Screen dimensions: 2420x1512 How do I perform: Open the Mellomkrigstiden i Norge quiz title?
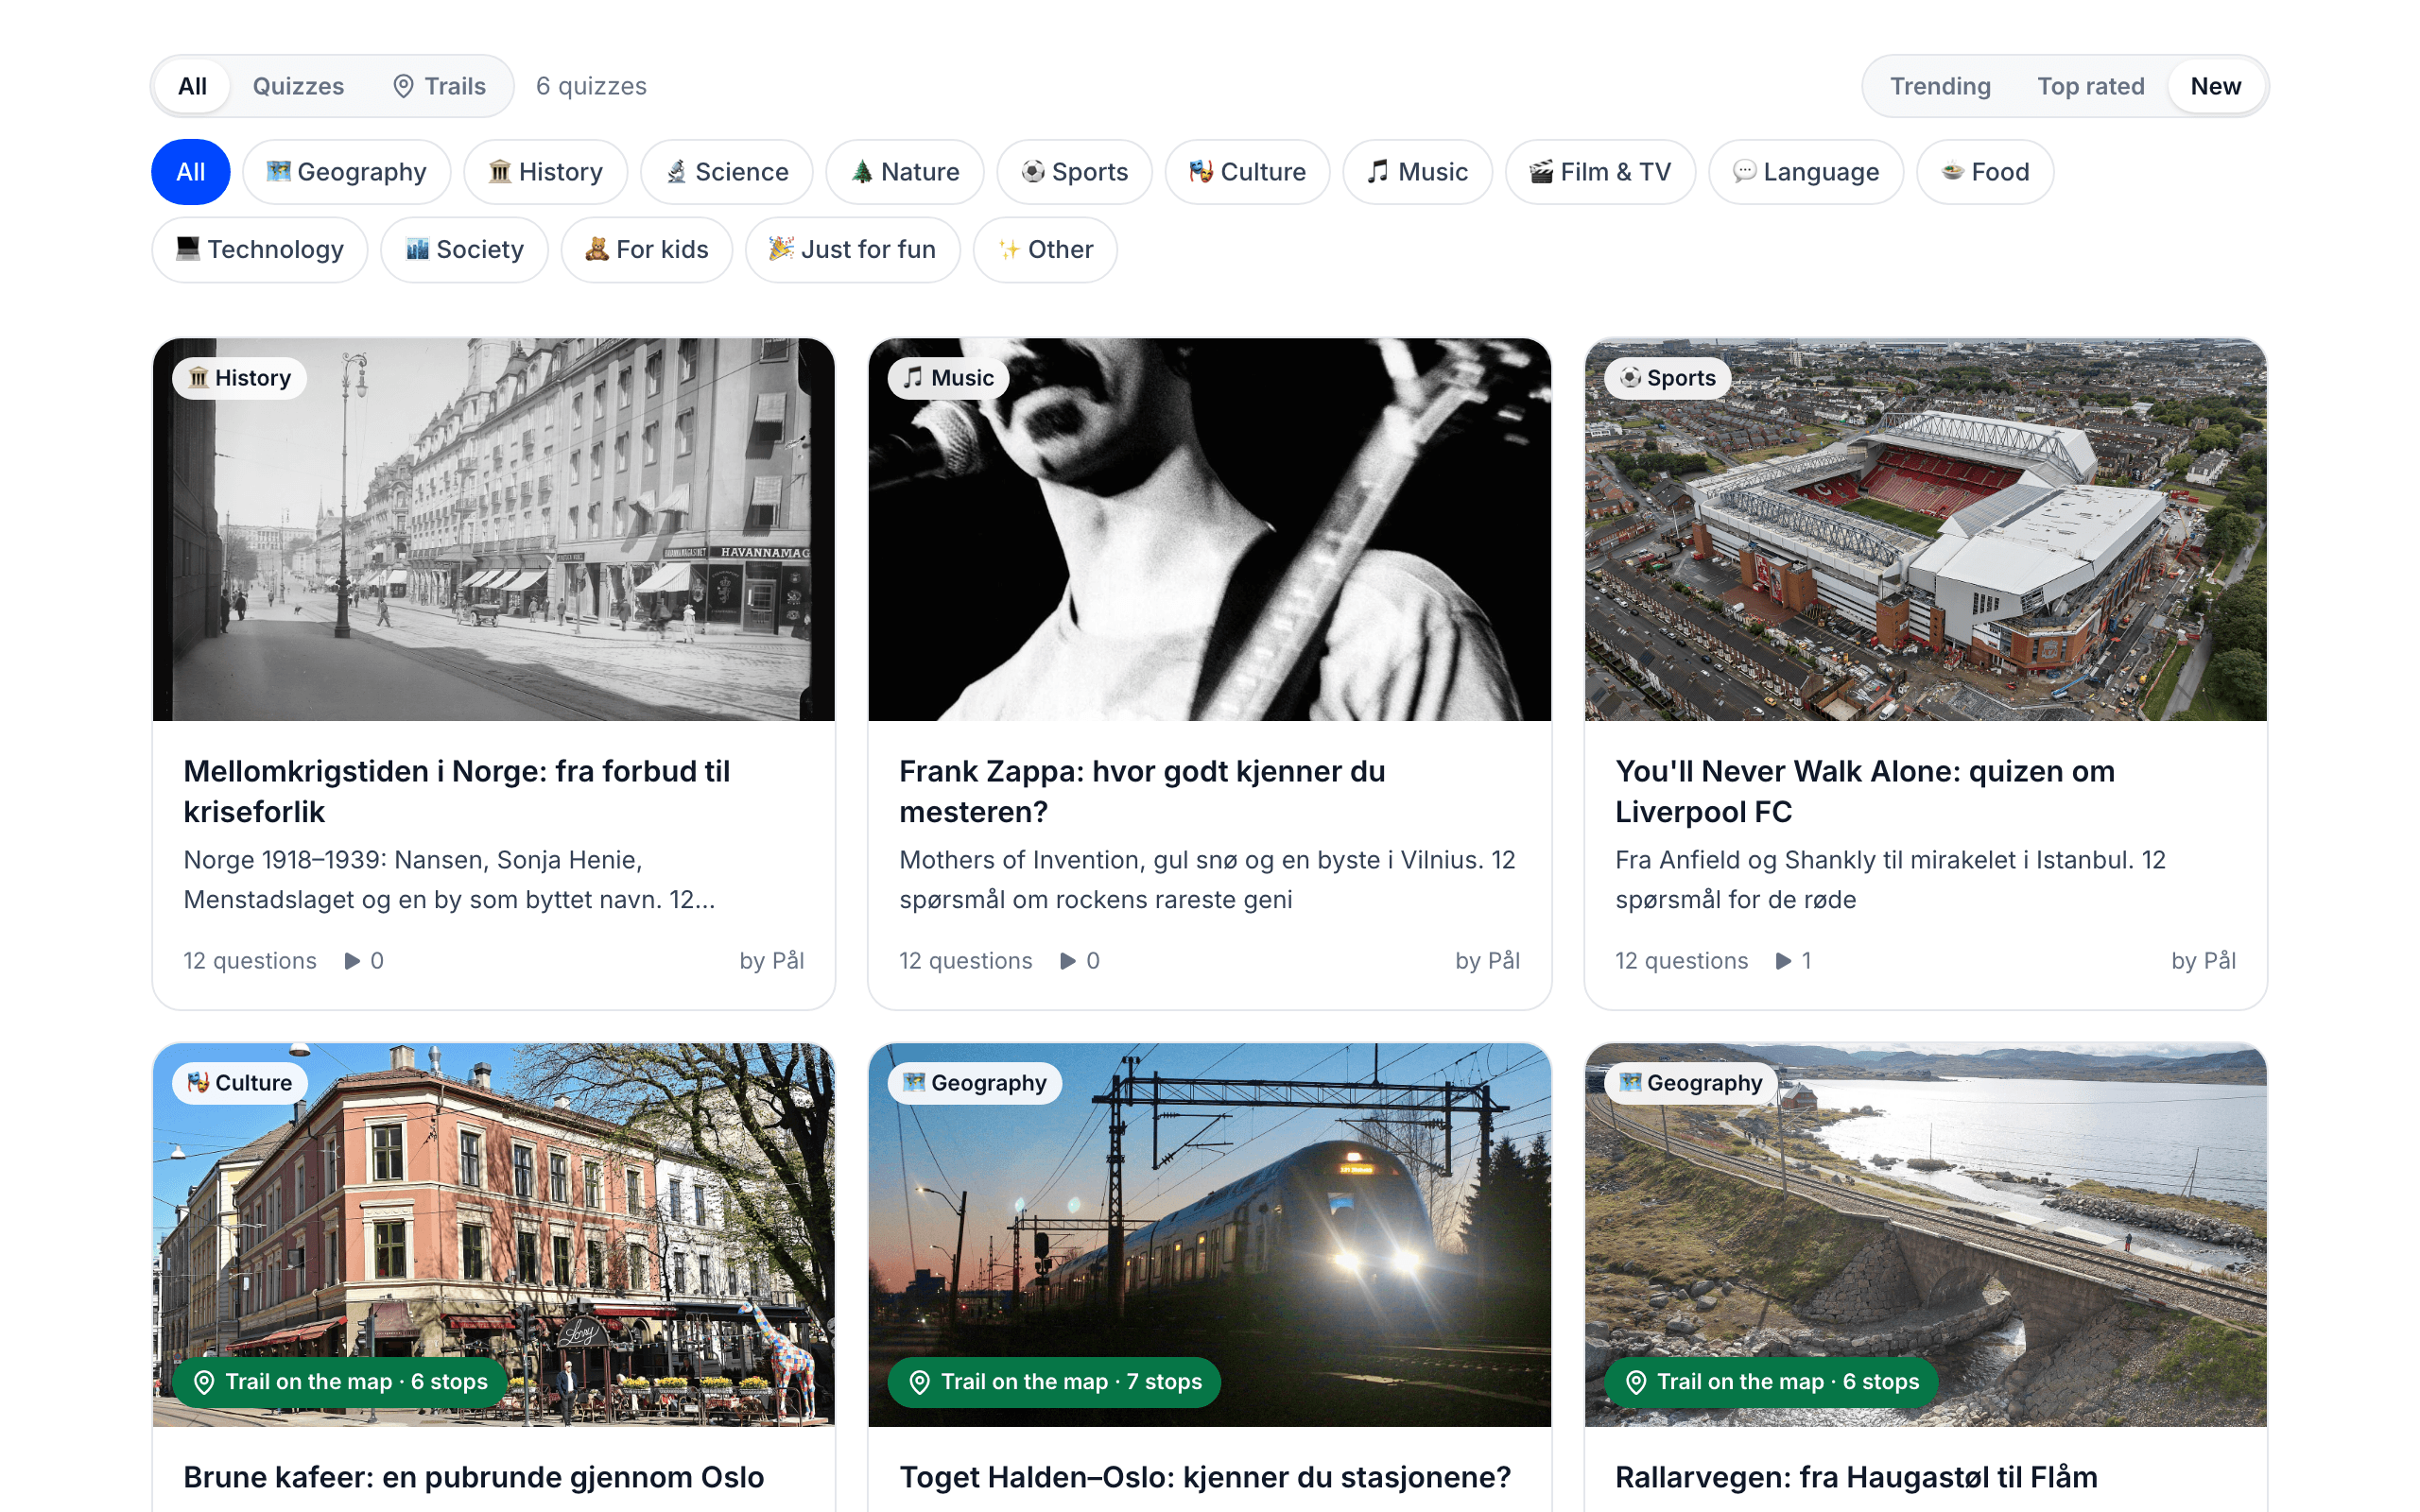click(457, 791)
